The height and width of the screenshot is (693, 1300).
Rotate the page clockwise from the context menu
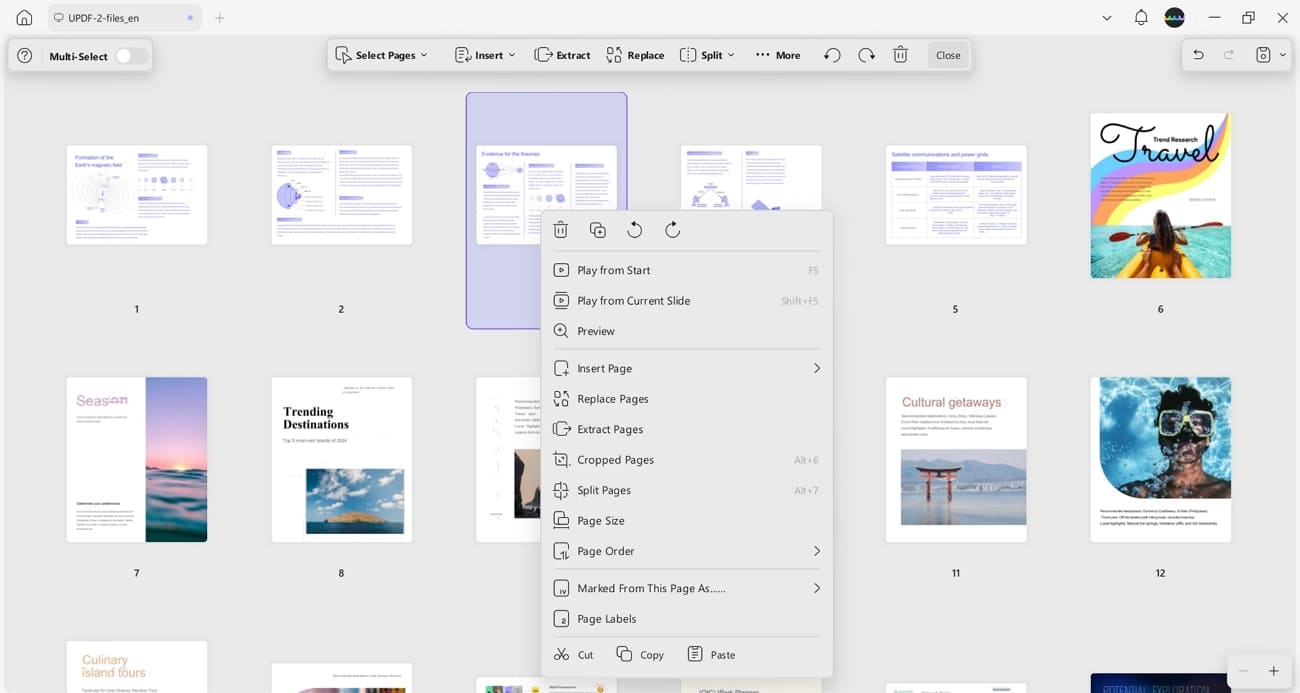point(672,229)
